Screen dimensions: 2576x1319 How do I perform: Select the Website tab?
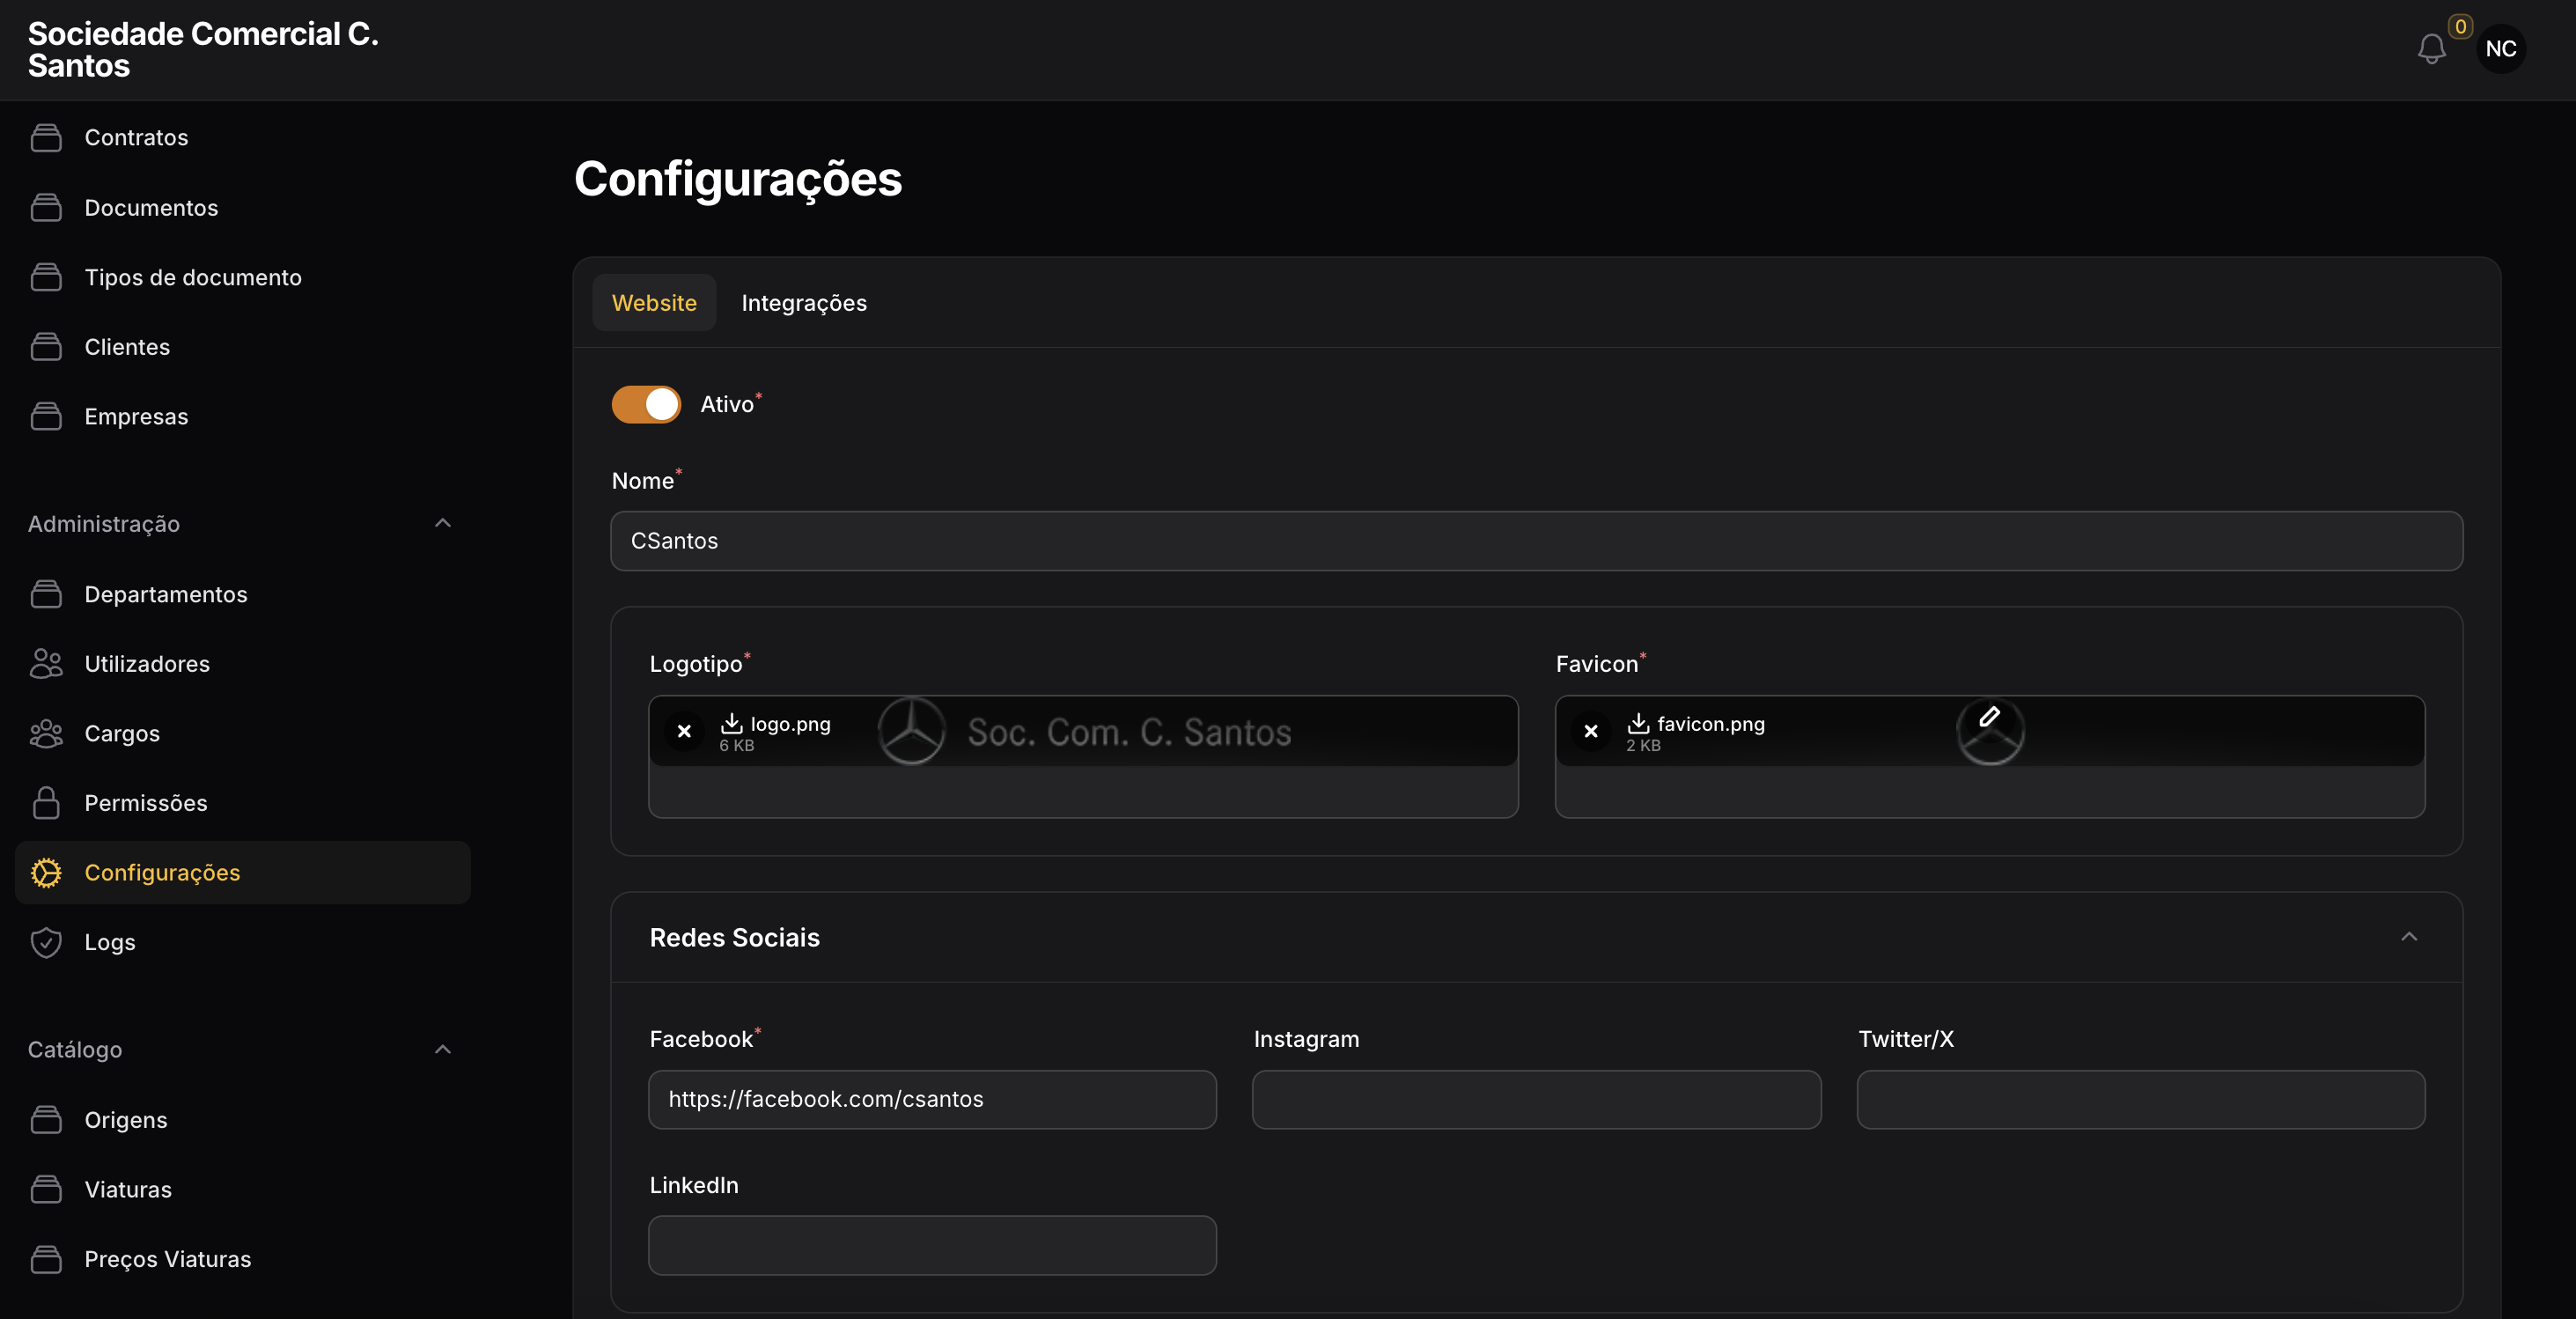pyautogui.click(x=654, y=302)
